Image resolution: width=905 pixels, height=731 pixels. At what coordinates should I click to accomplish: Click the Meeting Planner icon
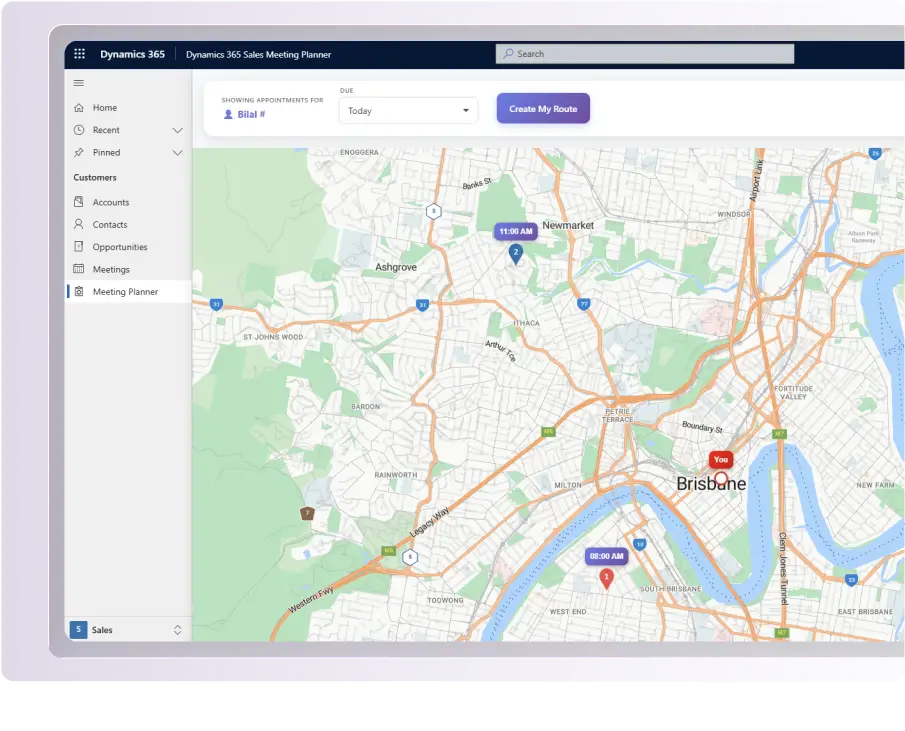[x=79, y=291]
